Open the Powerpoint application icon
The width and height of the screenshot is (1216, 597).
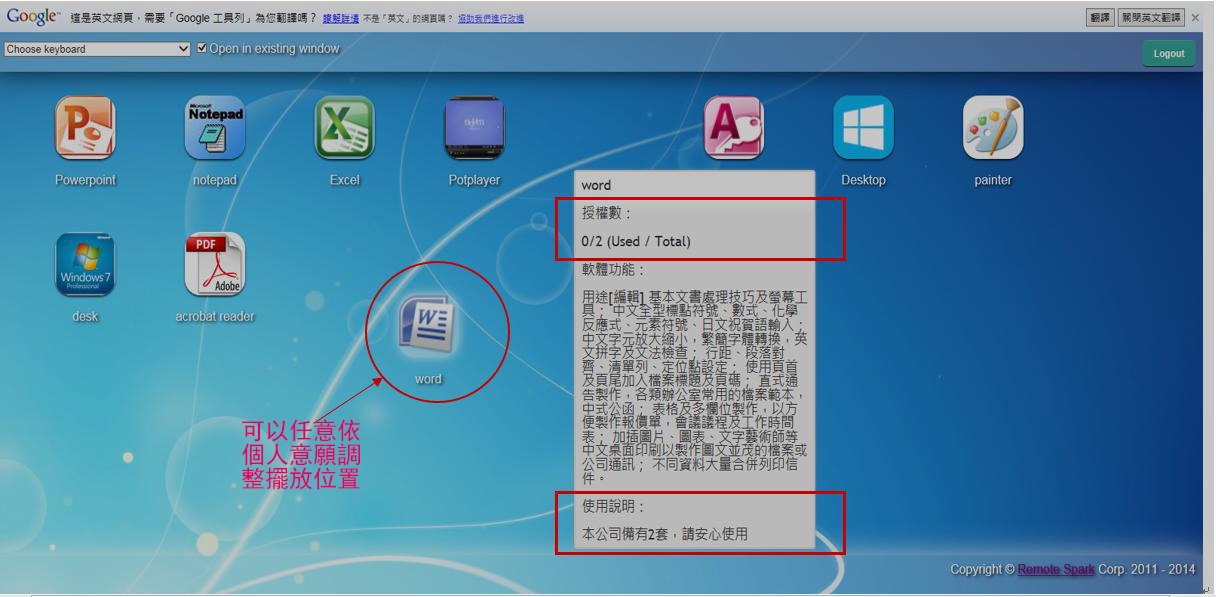click(x=85, y=128)
